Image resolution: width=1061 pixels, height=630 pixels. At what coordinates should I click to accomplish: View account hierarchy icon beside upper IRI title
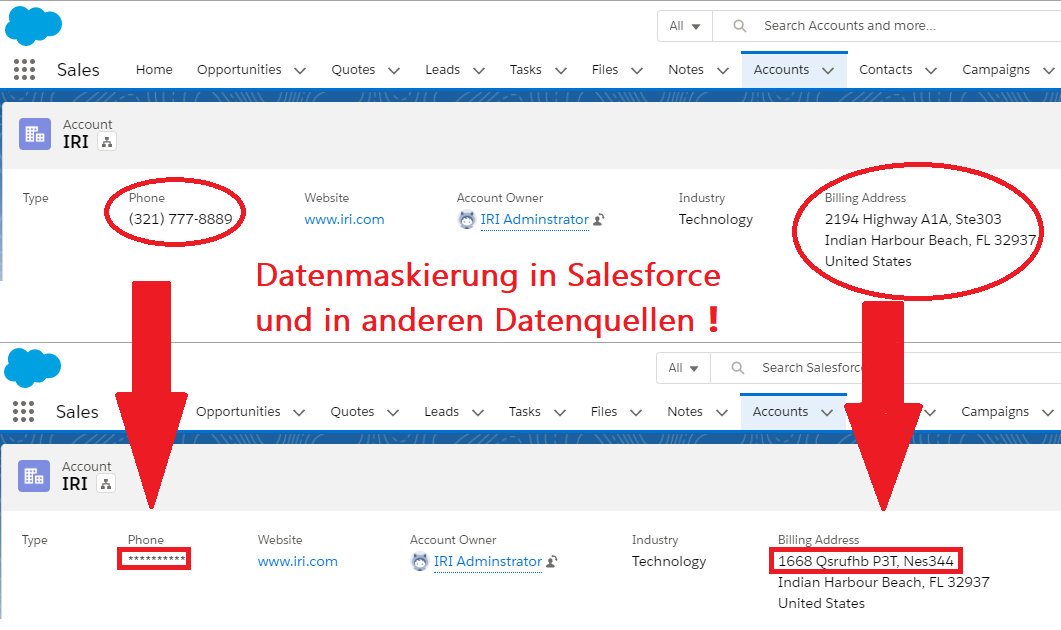[108, 142]
